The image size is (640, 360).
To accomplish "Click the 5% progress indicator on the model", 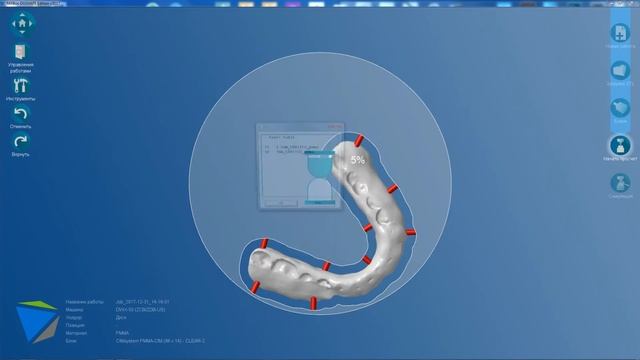I will [x=358, y=160].
